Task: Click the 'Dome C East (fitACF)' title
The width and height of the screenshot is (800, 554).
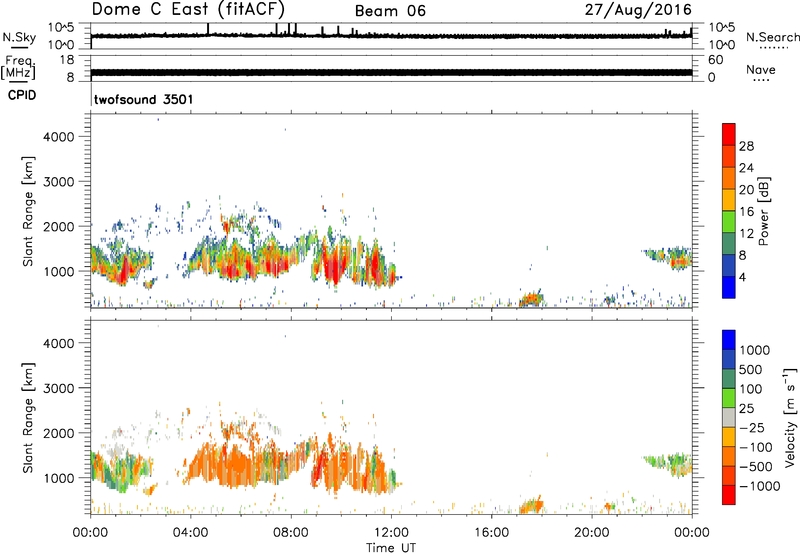Action: click(x=188, y=10)
